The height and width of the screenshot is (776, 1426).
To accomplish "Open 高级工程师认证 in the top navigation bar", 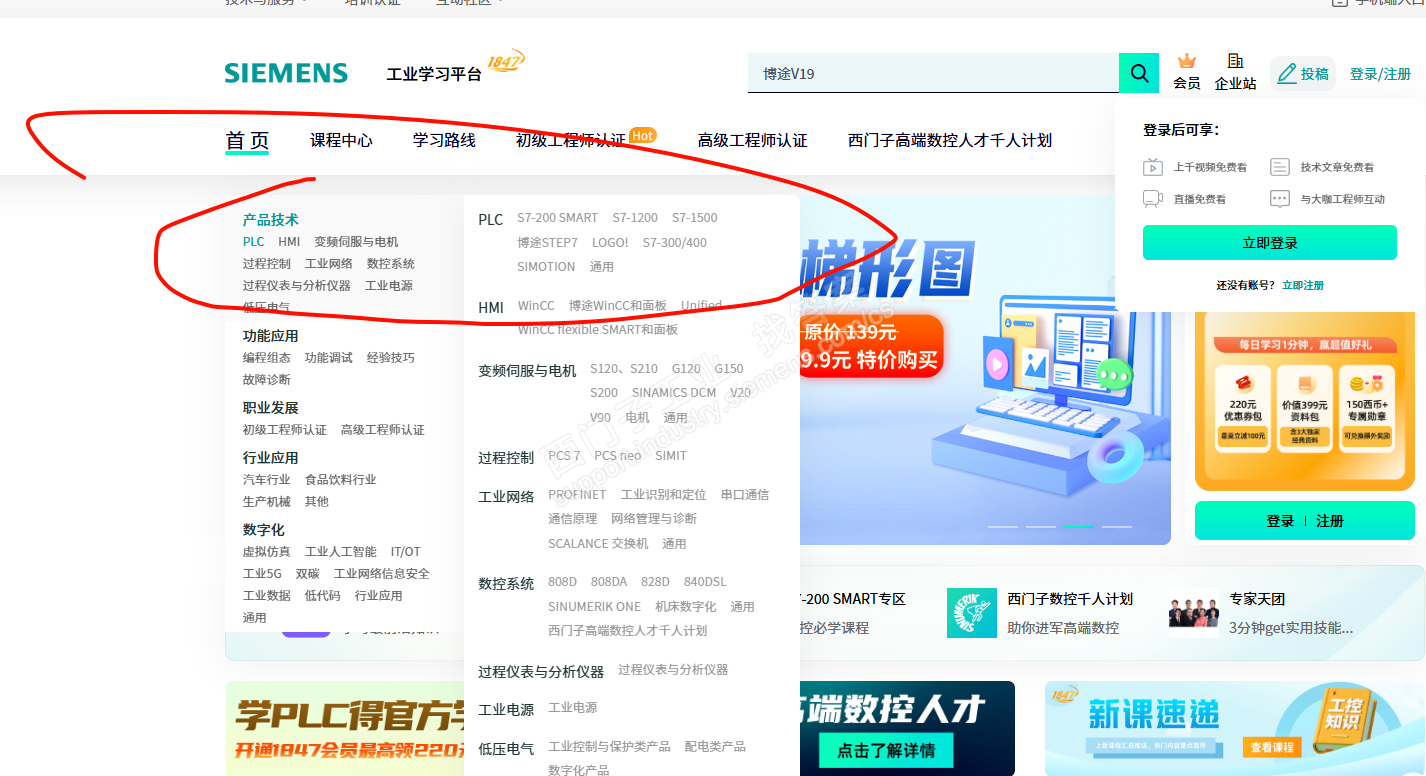I will click(752, 141).
